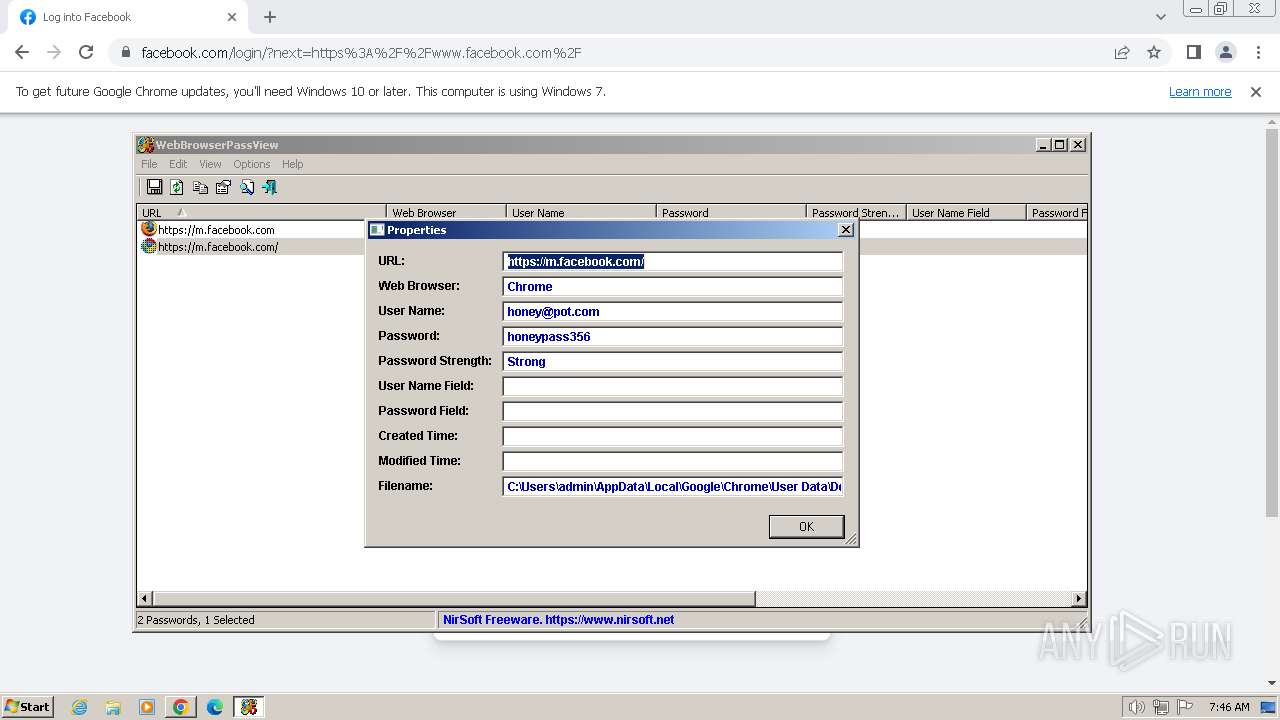Screen dimensions: 1280x720
Task: Open the Chrome profile icon
Action: (1226, 52)
